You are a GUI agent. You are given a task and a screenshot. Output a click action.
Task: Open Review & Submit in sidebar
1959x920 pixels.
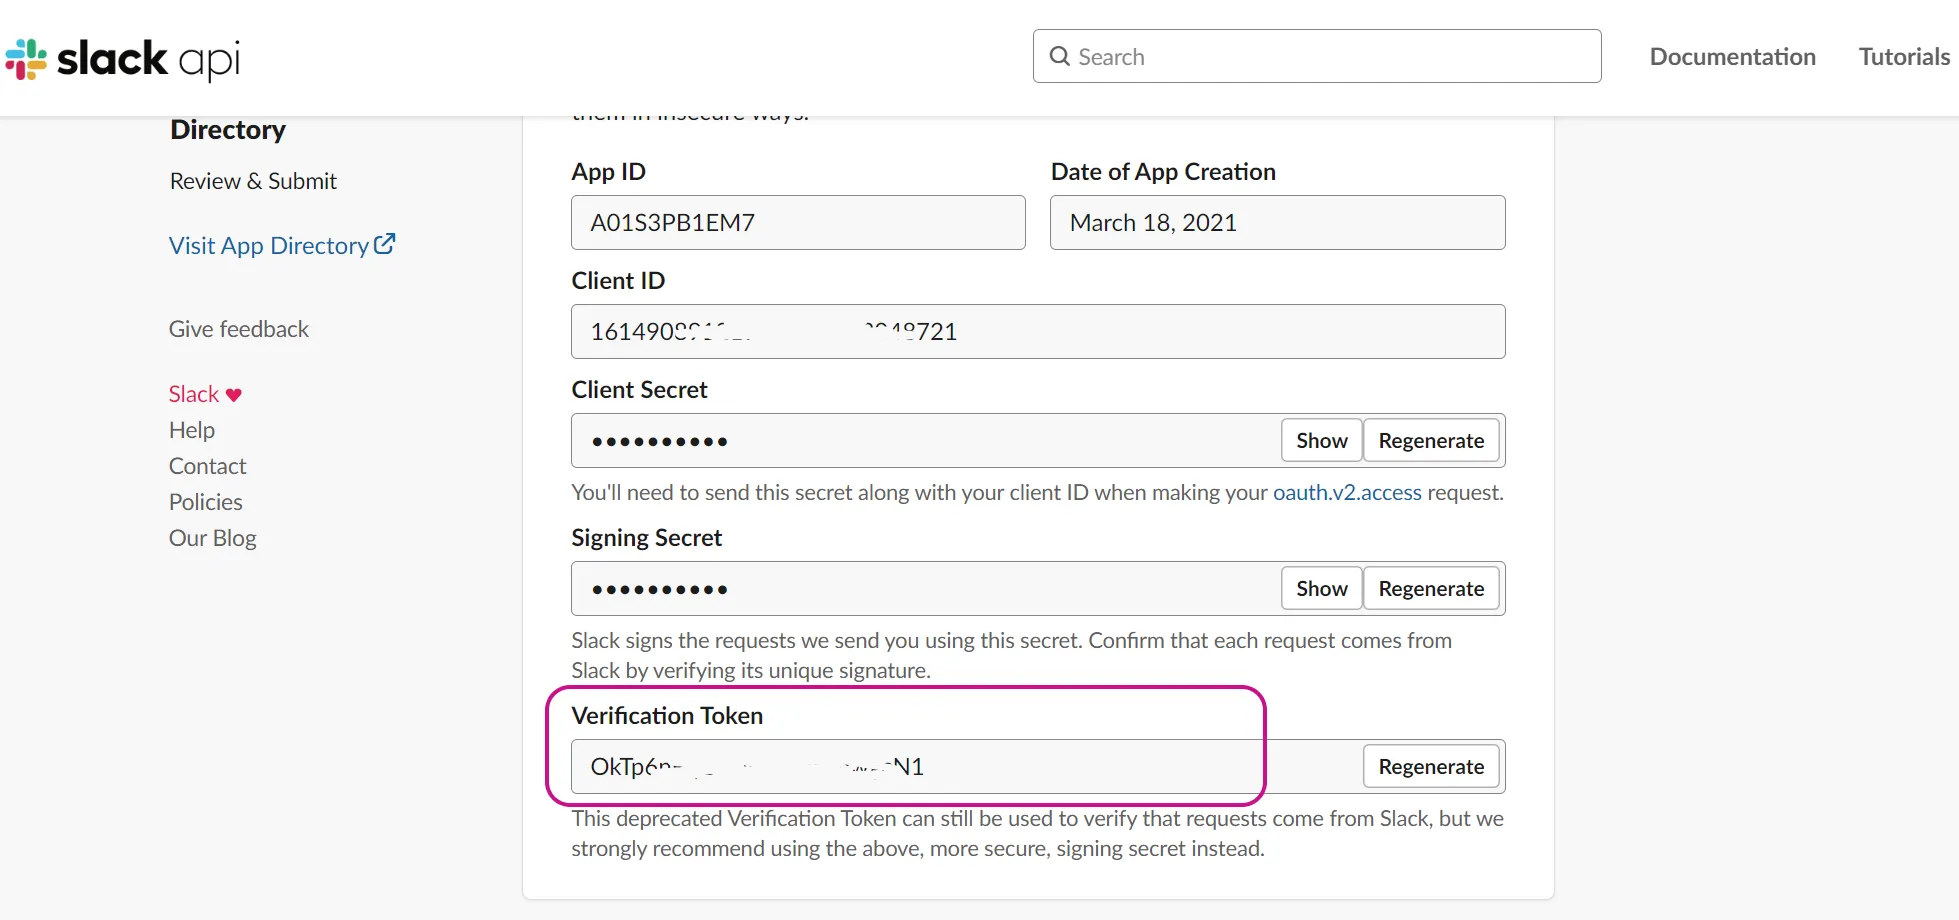pos(253,181)
